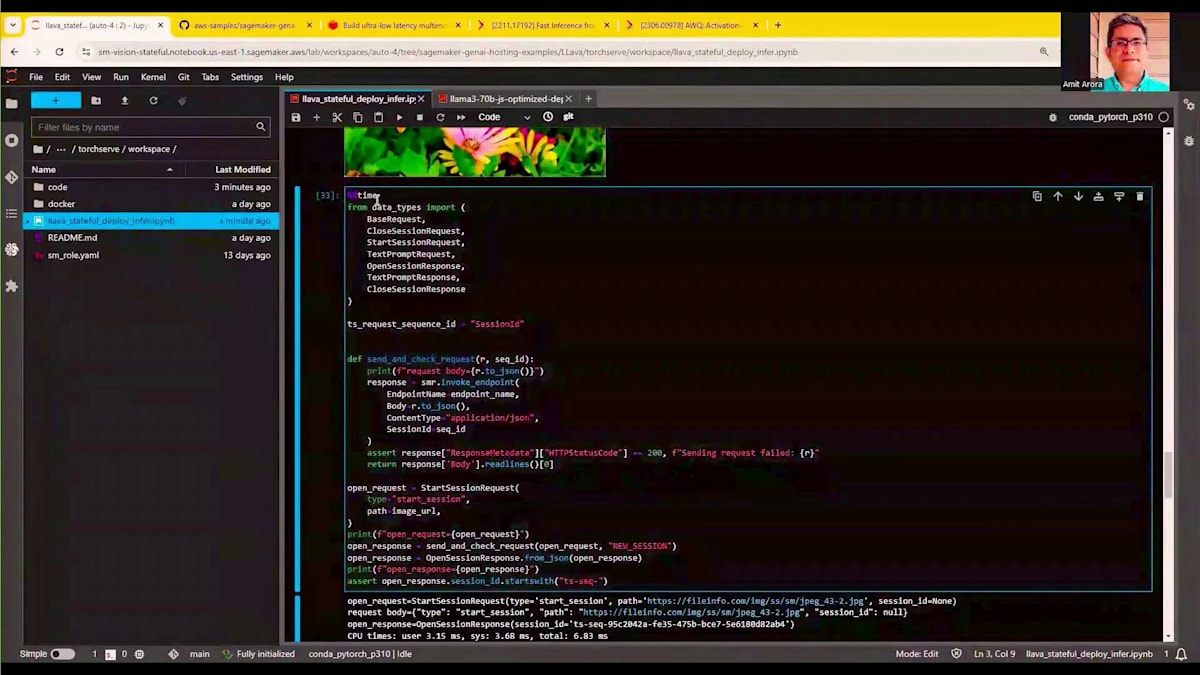This screenshot has width=1200, height=675.
Task: Open the git button in the notebook toolbar
Action: tap(568, 117)
